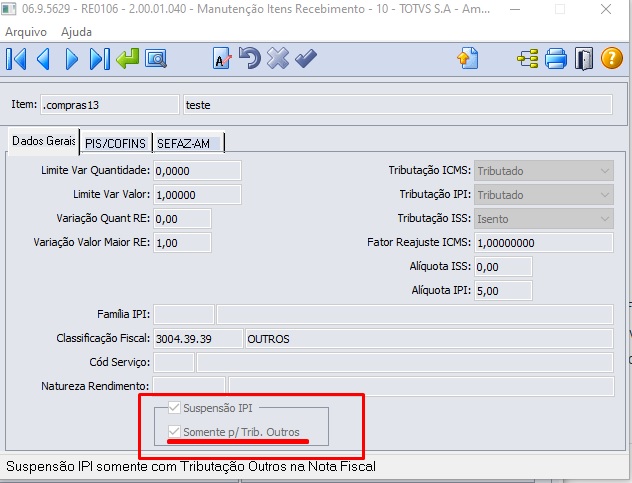Screen dimensions: 632x483
Task: Click the Família IPI code field
Action: (184, 314)
